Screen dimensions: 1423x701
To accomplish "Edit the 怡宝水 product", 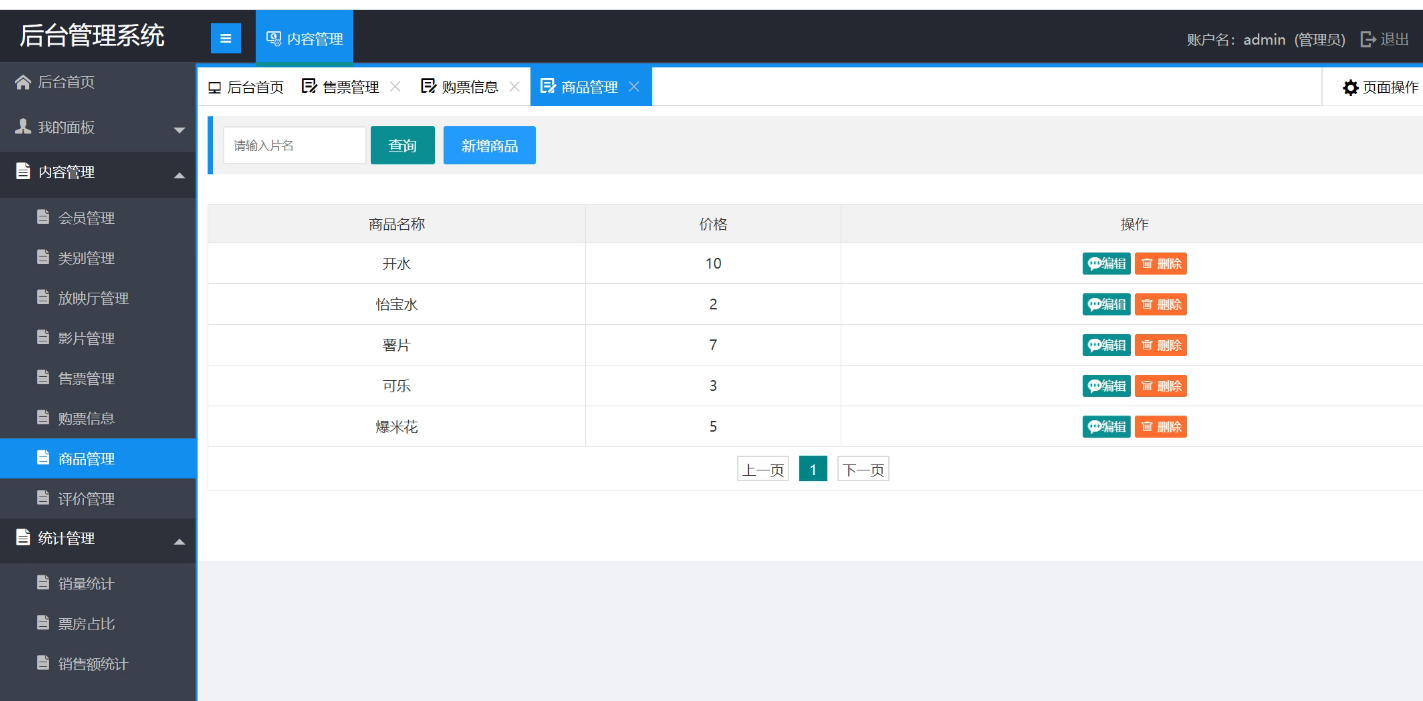I will click(1107, 304).
